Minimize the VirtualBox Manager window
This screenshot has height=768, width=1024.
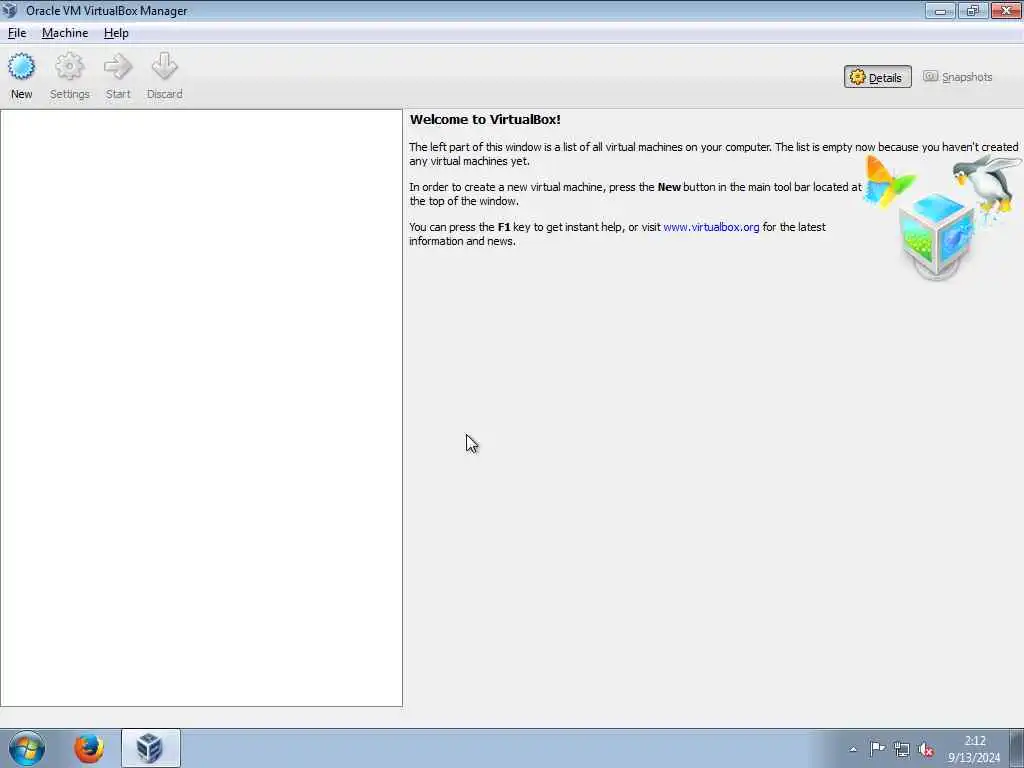[x=940, y=10]
